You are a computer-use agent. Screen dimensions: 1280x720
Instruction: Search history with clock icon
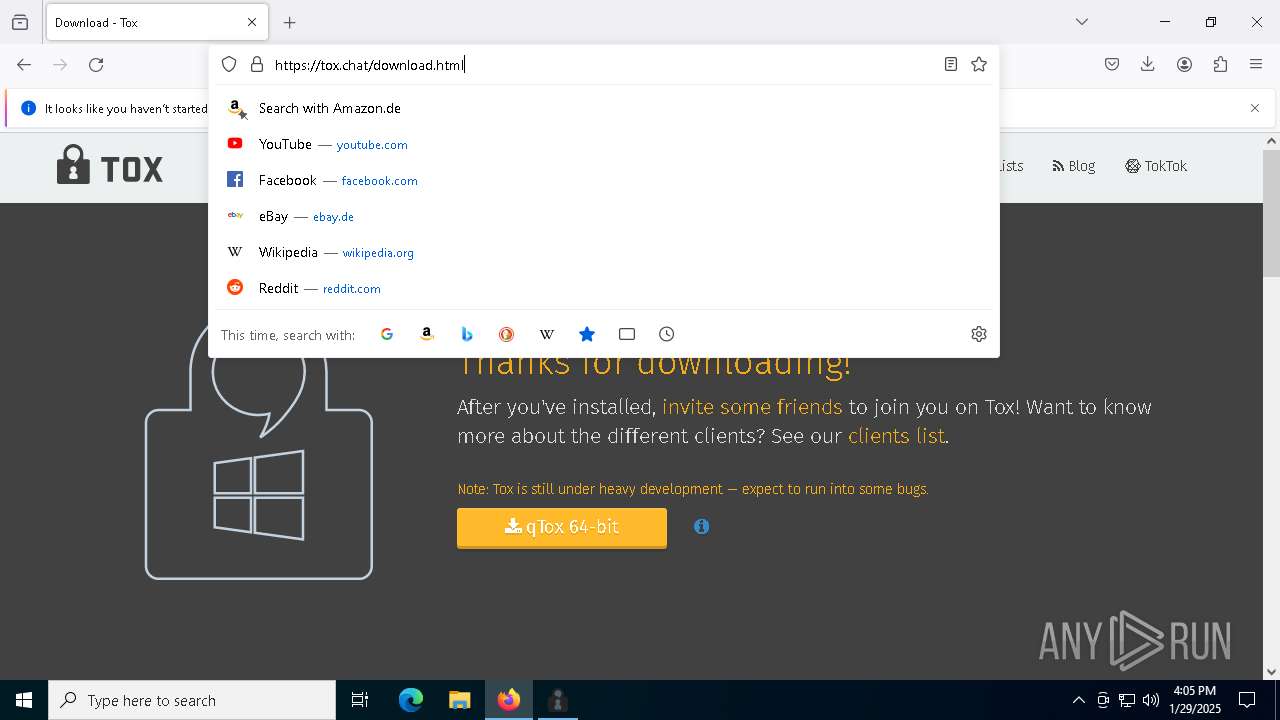[667, 334]
